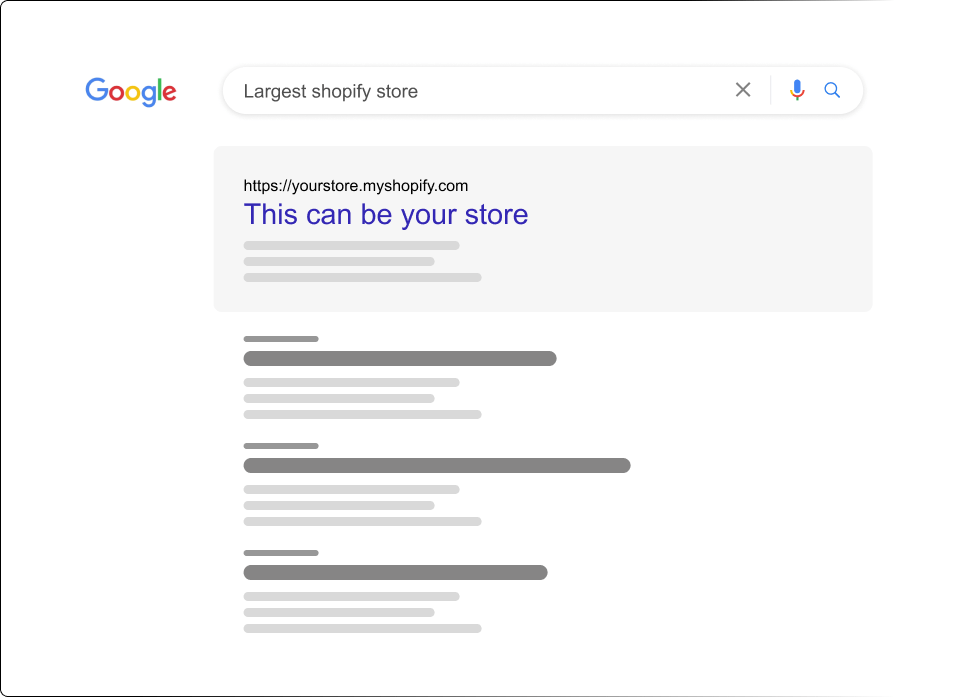The height and width of the screenshot is (697, 960).
Task: Click the blue magnifying glass search icon
Action: point(832,90)
